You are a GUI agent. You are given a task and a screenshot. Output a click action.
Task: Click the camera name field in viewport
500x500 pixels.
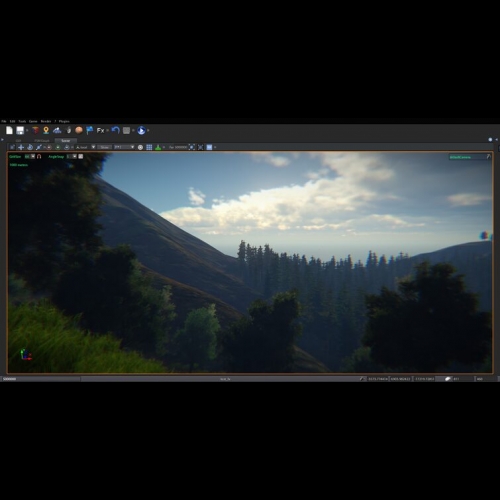pyautogui.click(x=467, y=157)
